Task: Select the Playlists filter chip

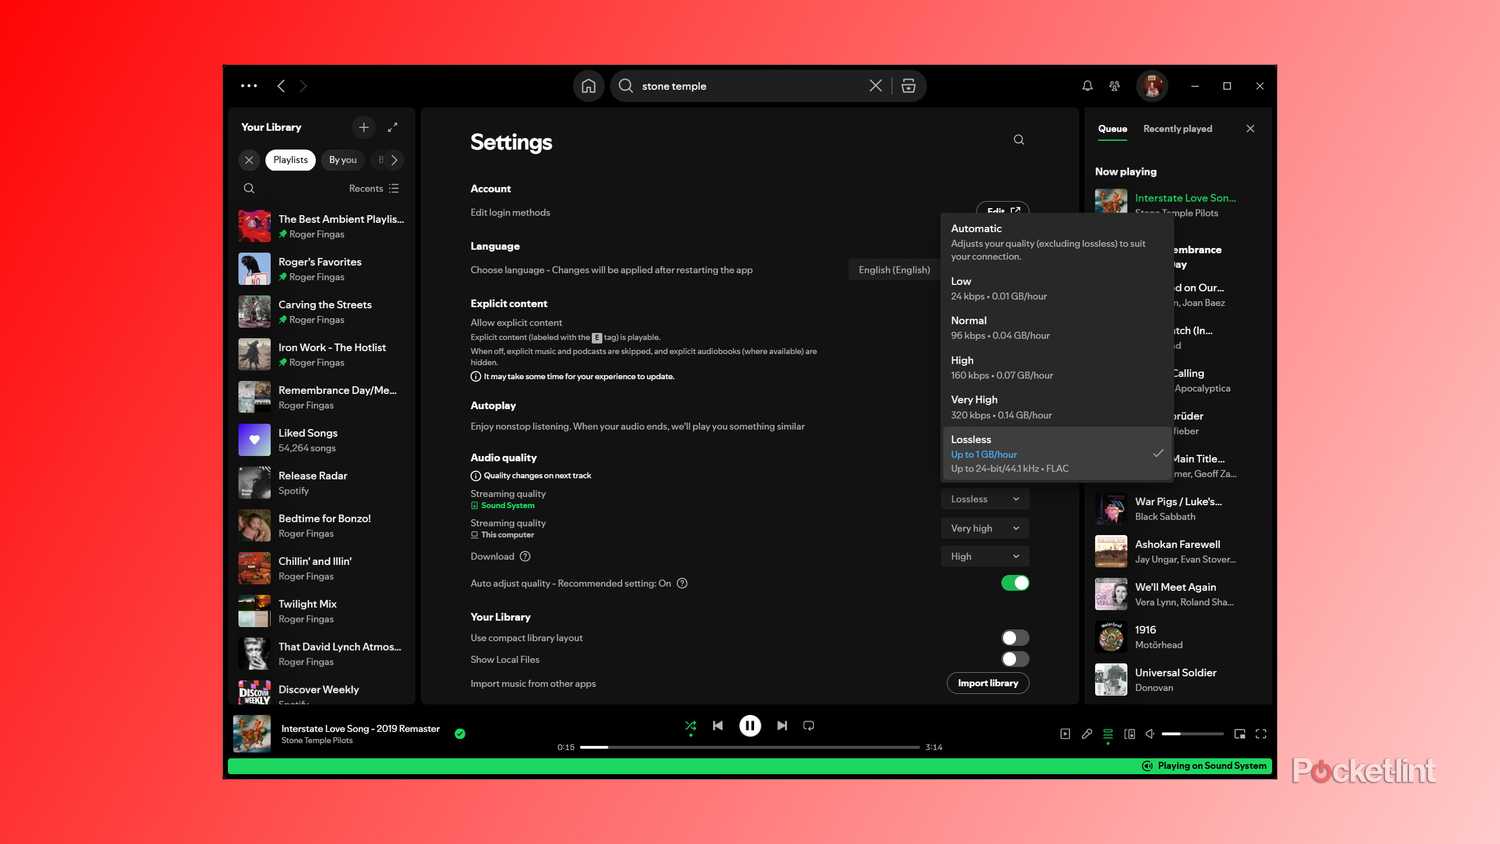Action: pos(290,160)
